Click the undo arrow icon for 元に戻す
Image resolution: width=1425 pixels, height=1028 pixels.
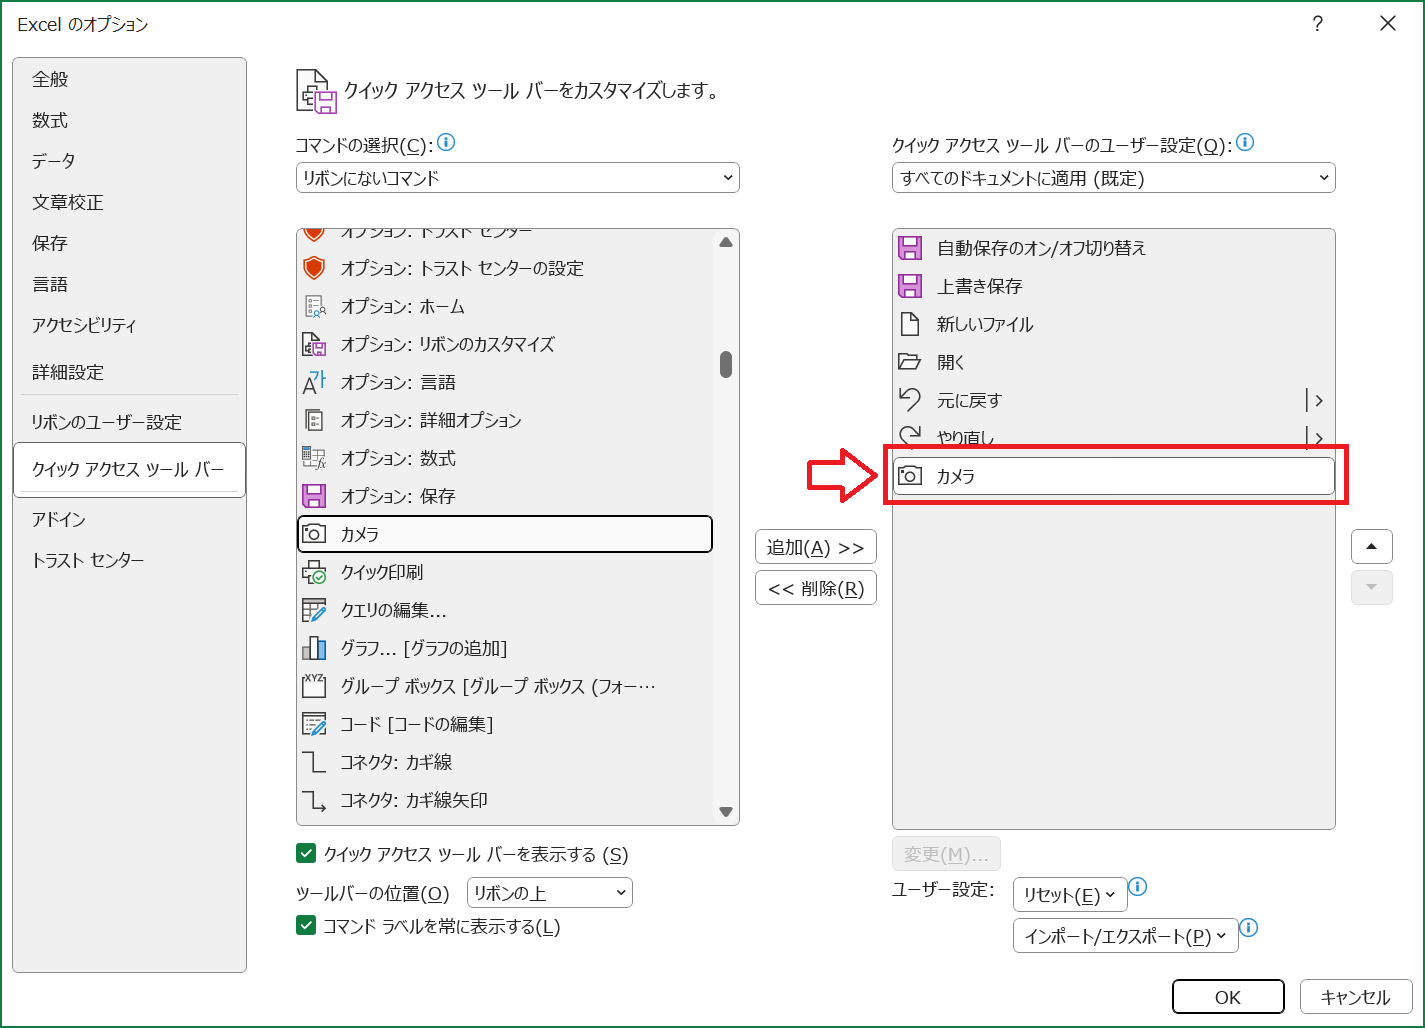point(910,400)
